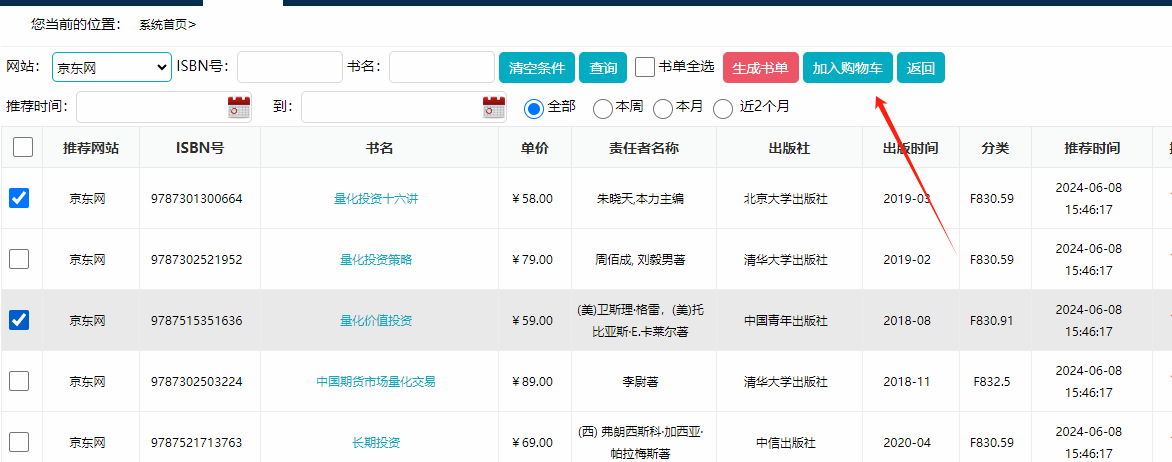
Task: Pick the 近2个月 radio option
Action: click(x=723, y=108)
